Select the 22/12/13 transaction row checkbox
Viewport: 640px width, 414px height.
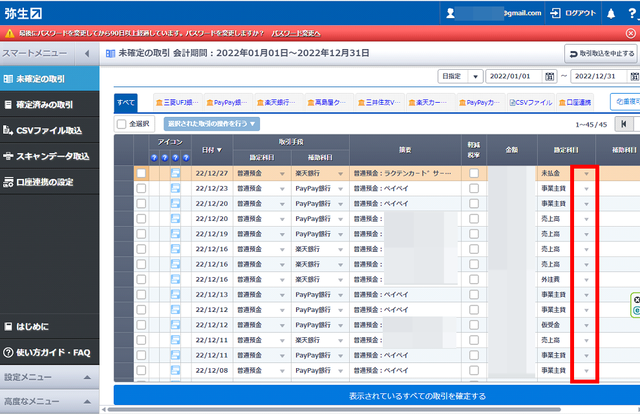(x=141, y=294)
